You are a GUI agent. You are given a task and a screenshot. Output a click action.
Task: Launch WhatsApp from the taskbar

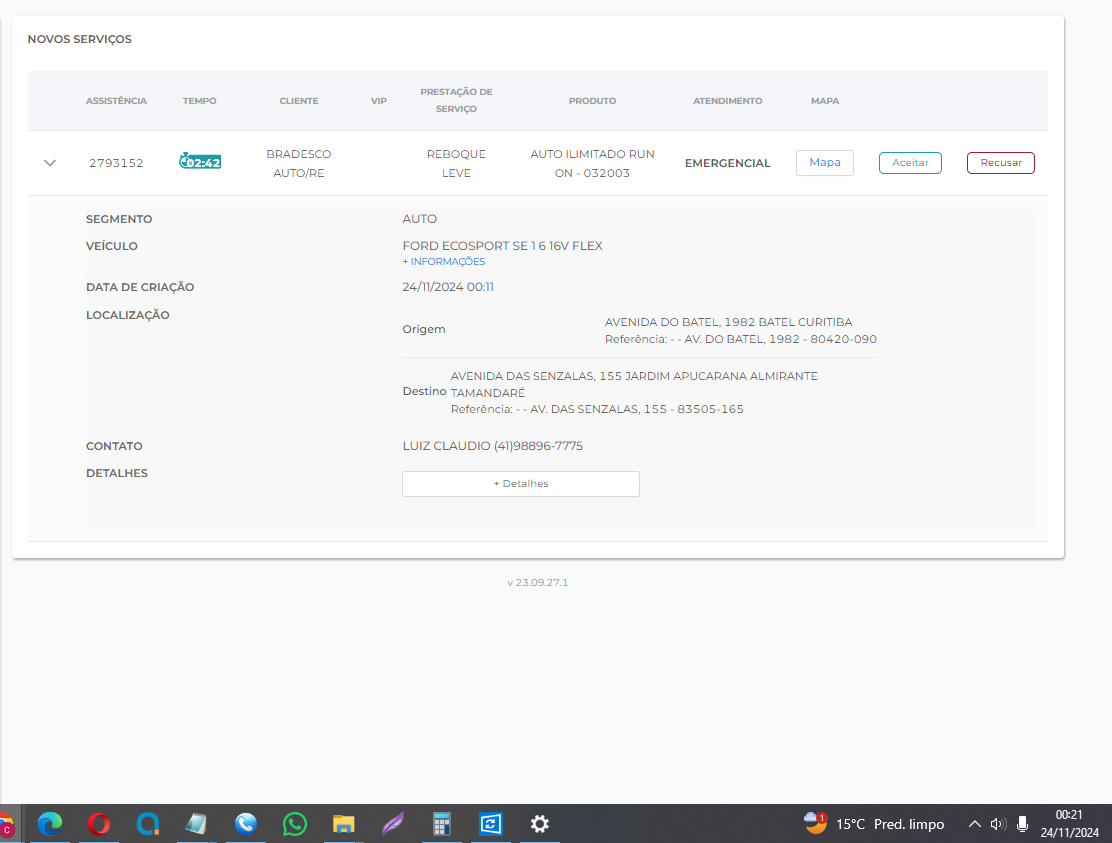point(295,824)
